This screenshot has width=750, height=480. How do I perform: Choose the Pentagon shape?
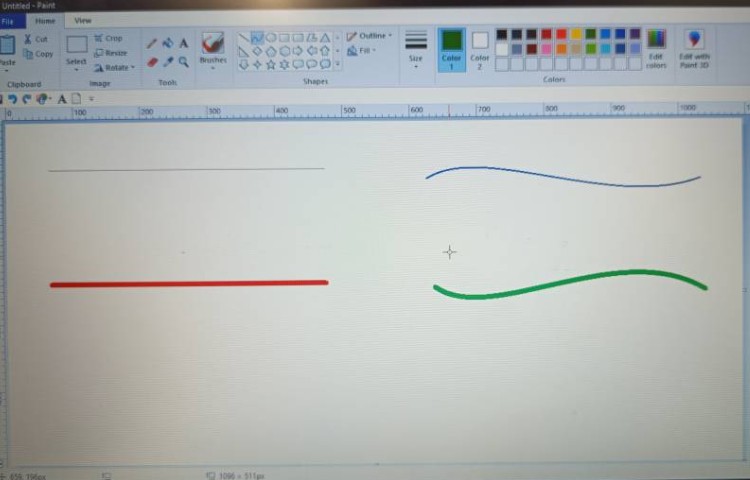[x=271, y=51]
